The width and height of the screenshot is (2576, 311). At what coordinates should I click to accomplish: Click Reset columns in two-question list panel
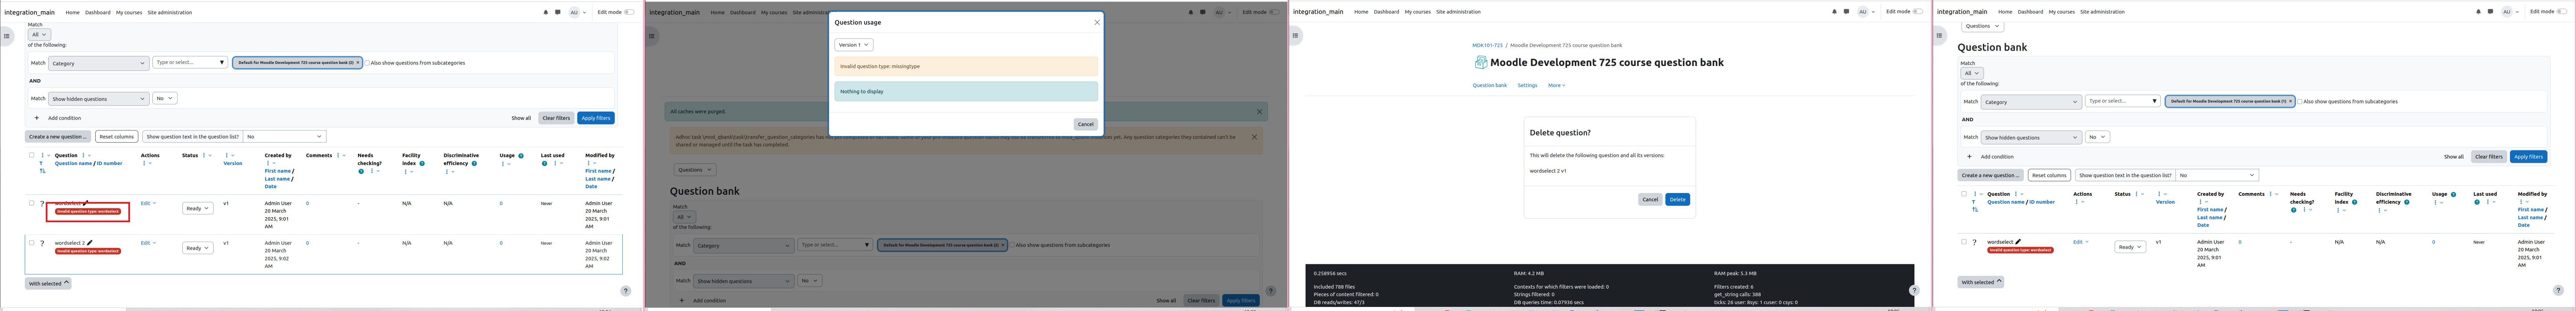point(117,136)
